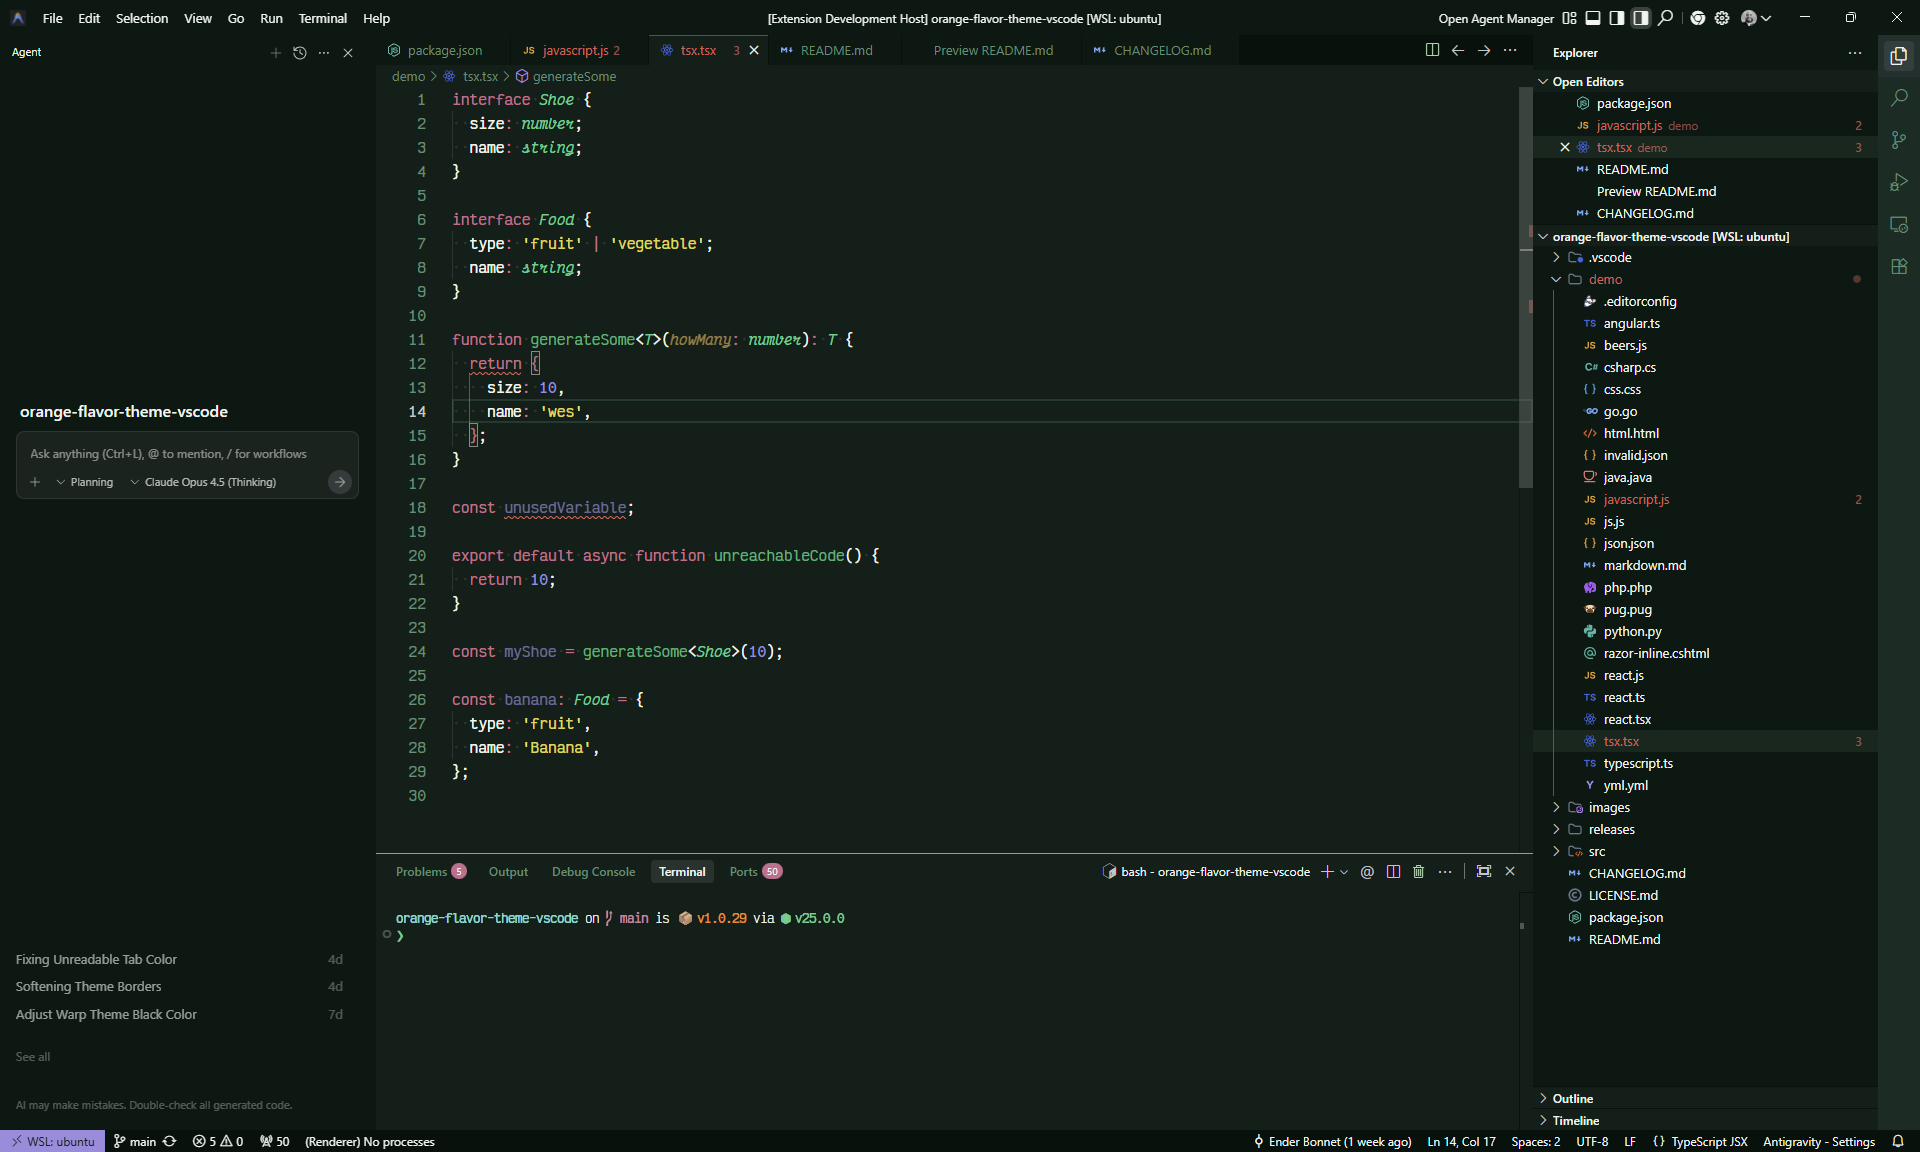Open the Claude Opus 4.5 model dropdown
This screenshot has height=1152, width=1920.
(x=203, y=482)
